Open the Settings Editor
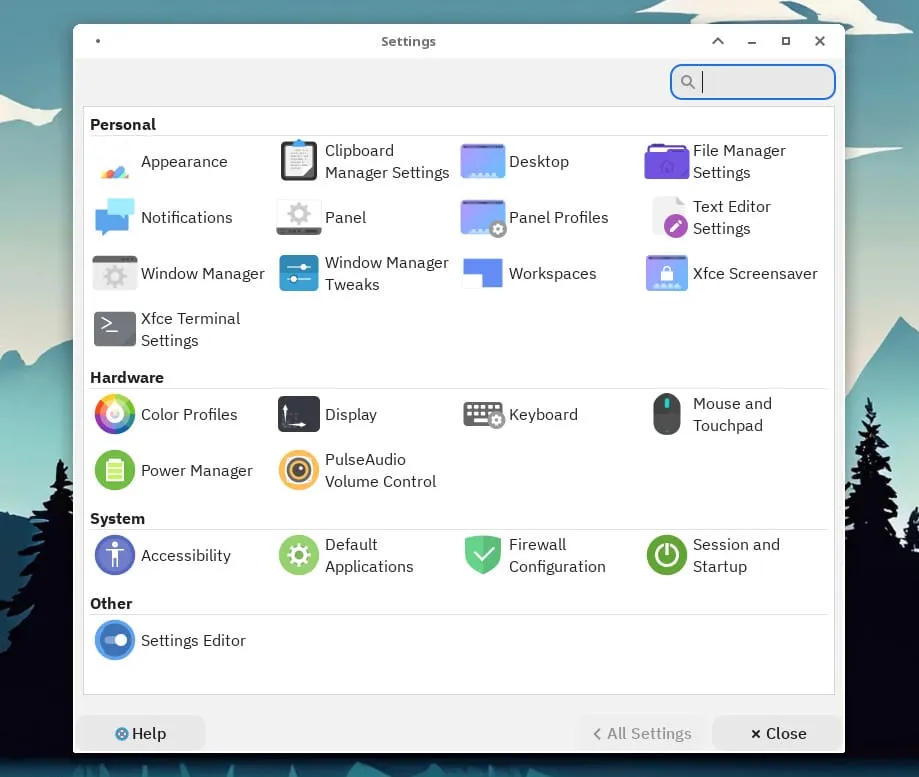Screen dimensions: 919x777 (x=115, y=641)
